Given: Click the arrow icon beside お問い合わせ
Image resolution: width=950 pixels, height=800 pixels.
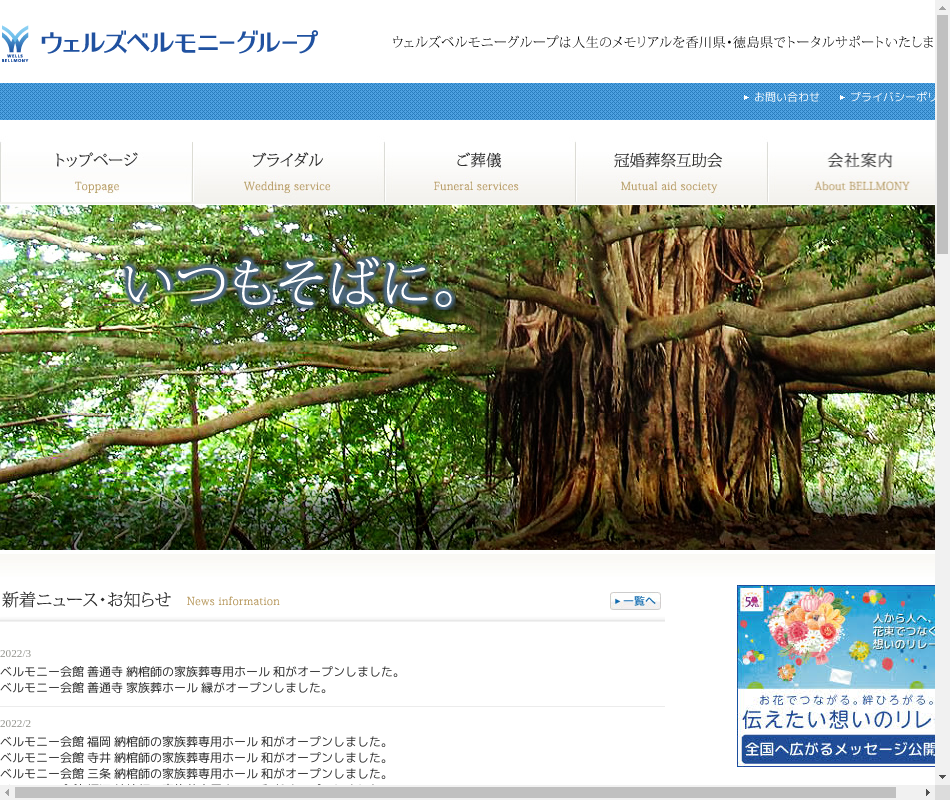Looking at the screenshot, I should point(746,98).
